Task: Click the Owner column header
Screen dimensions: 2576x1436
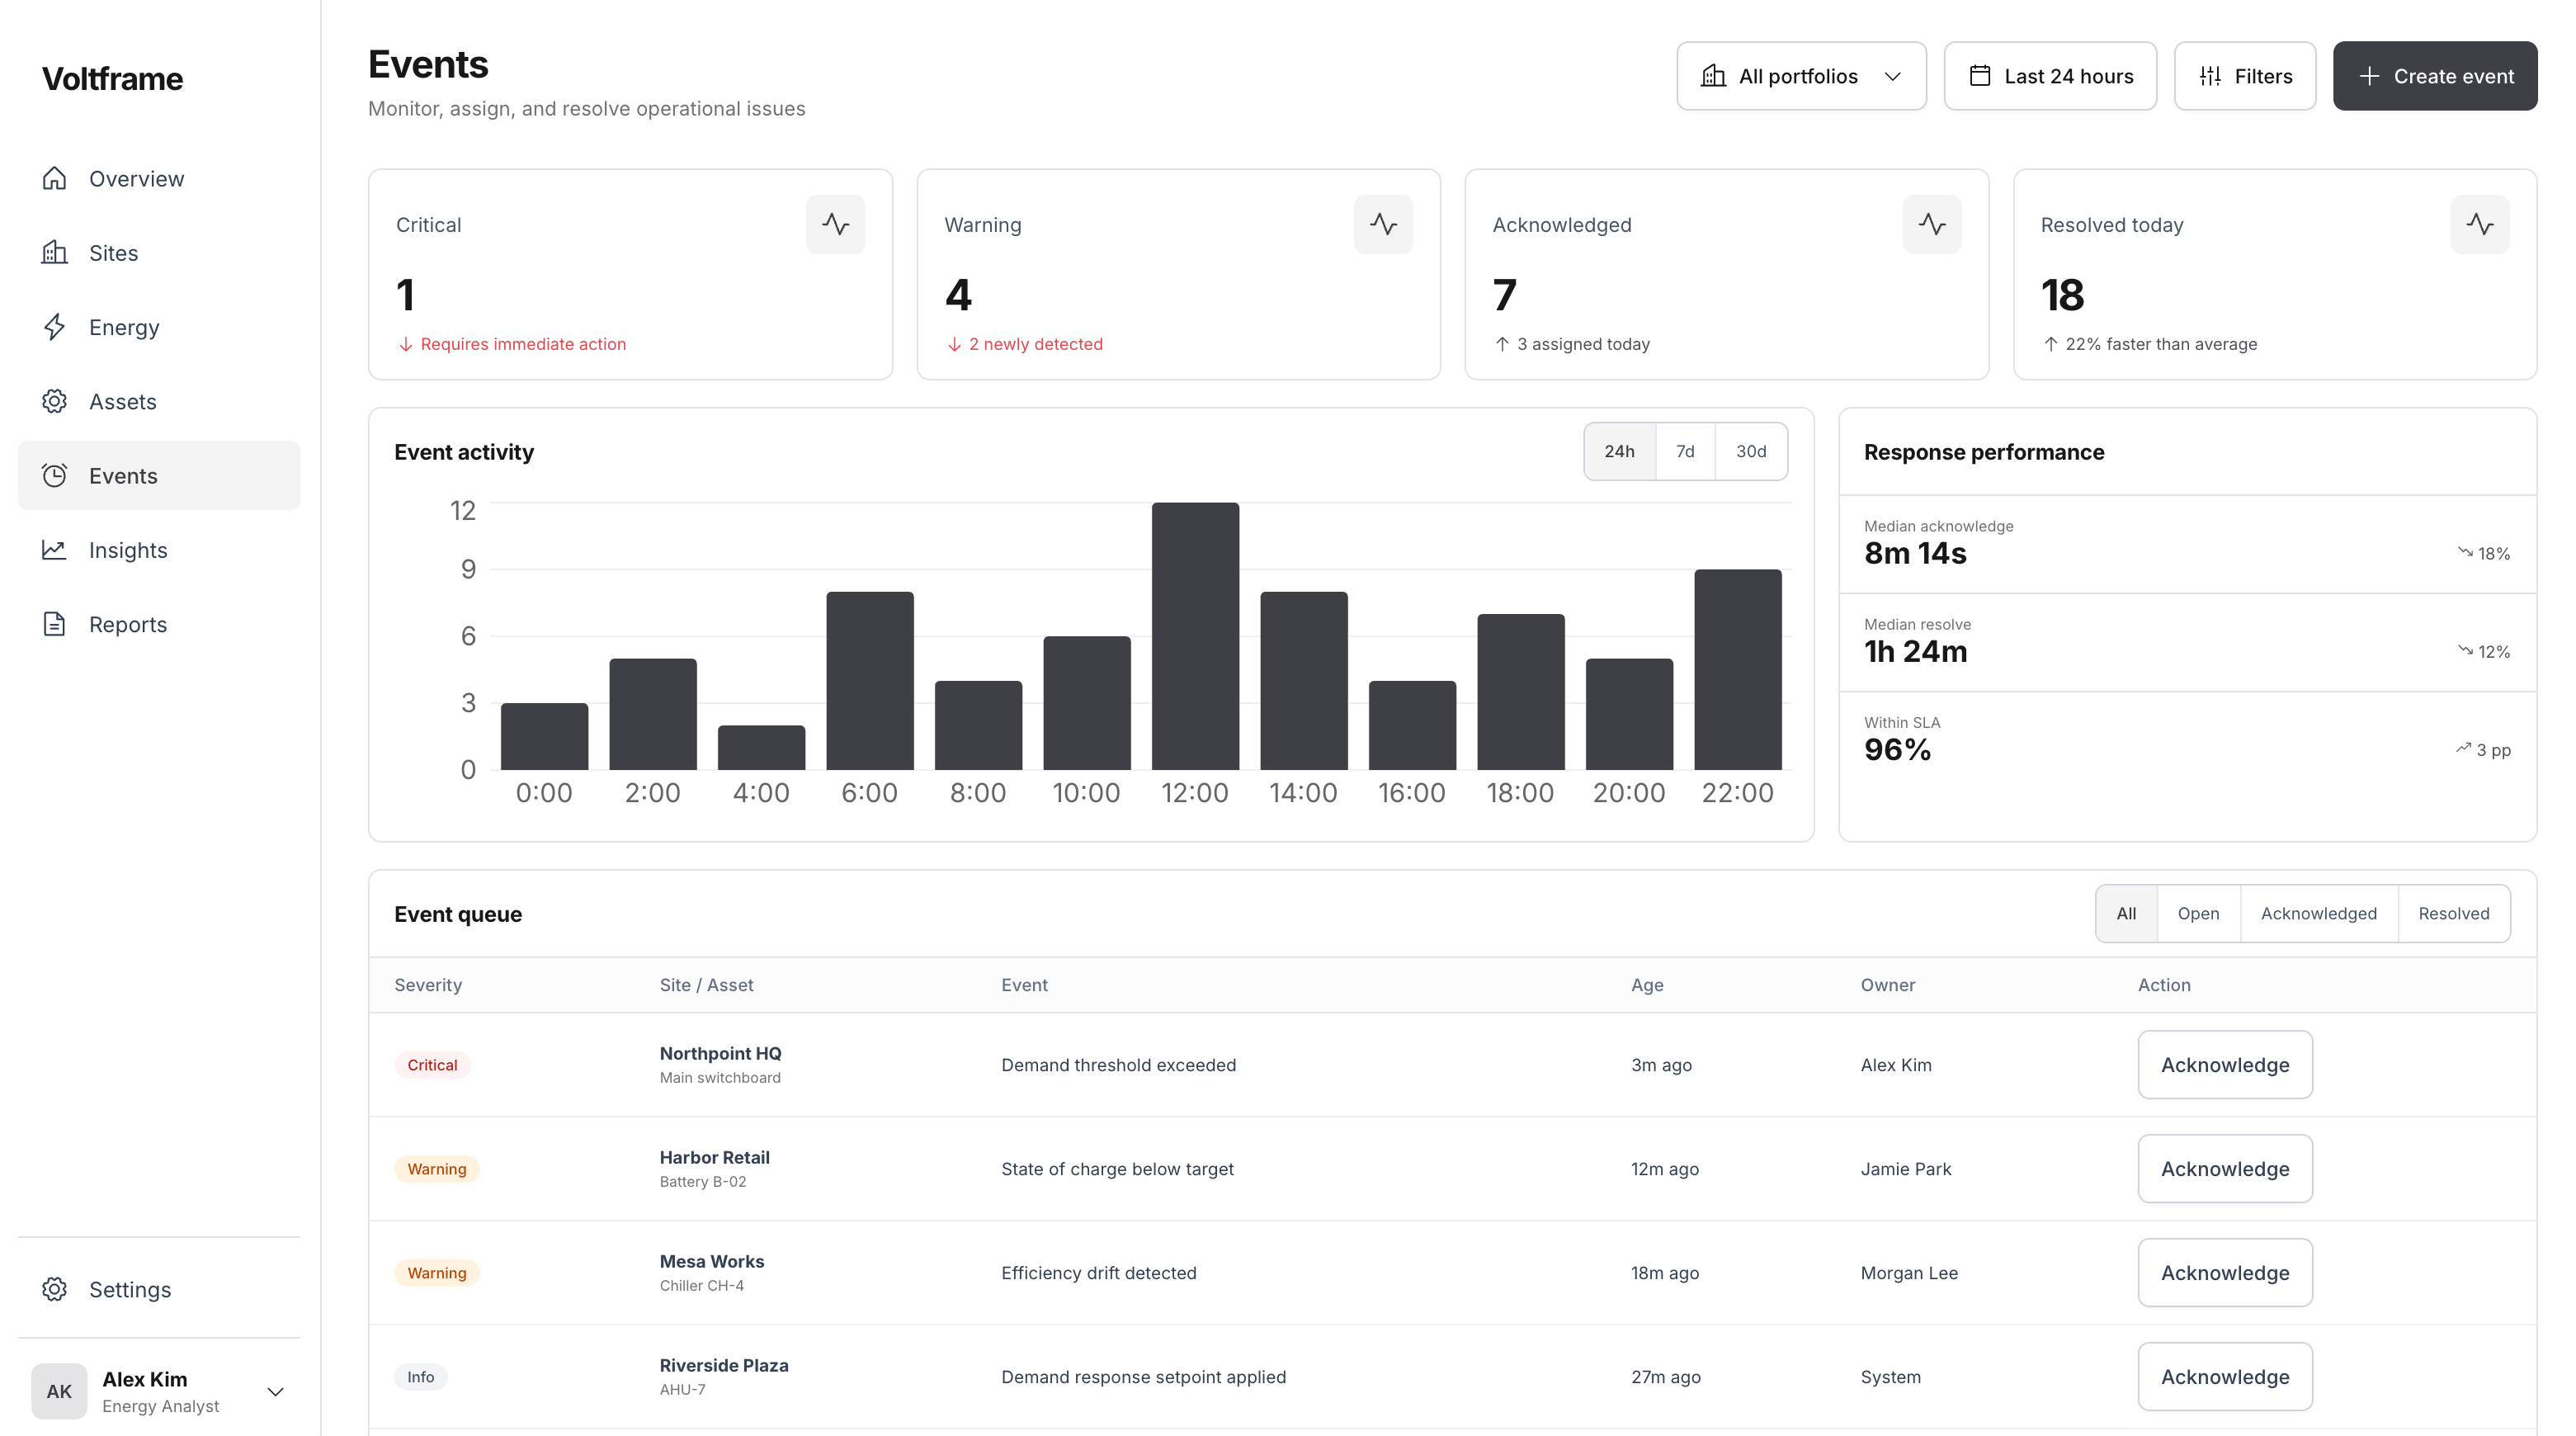Action: [1887, 985]
